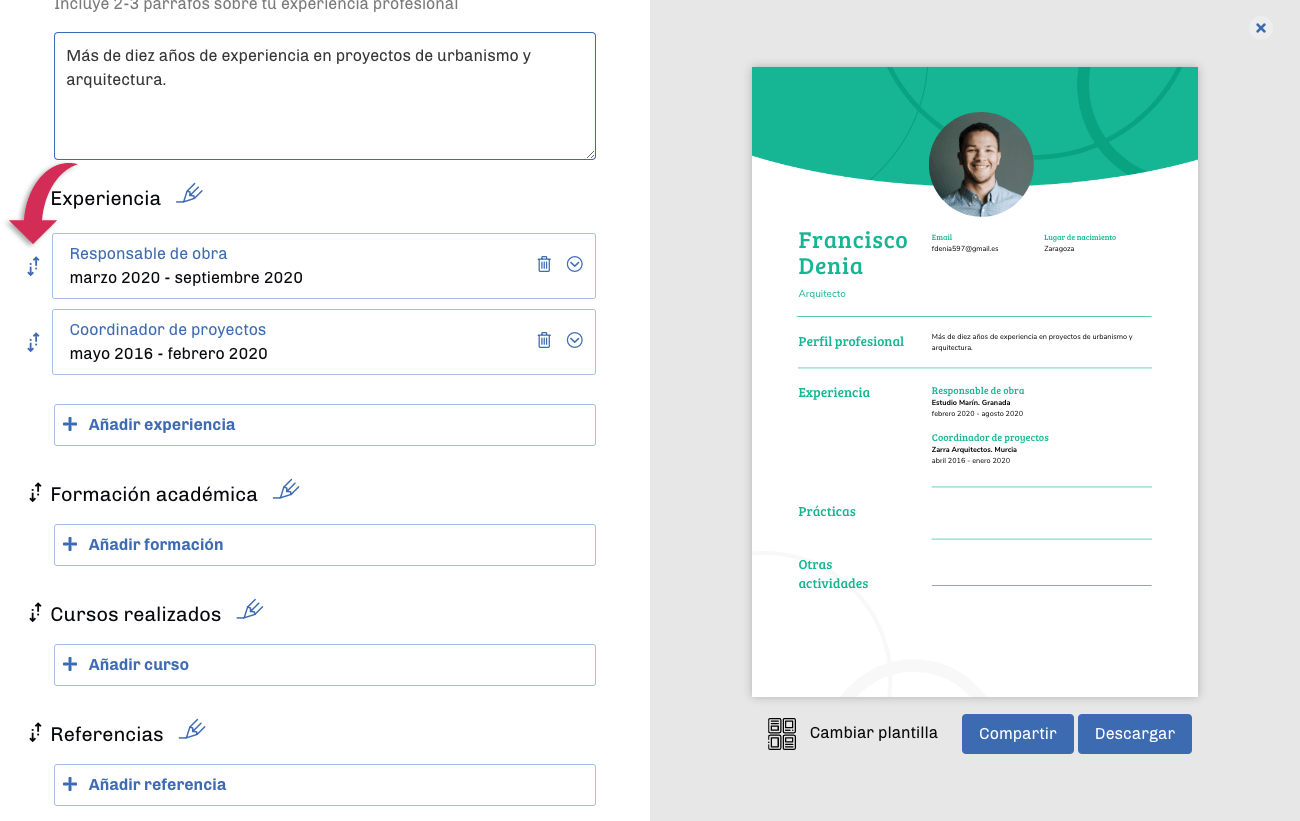Click the profile photo in the CV preview
Image resolution: width=1300 pixels, height=821 pixels.
click(981, 164)
